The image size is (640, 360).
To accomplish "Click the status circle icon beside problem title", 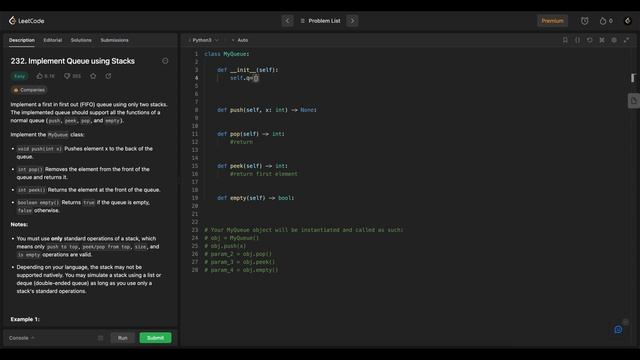I will [165, 61].
